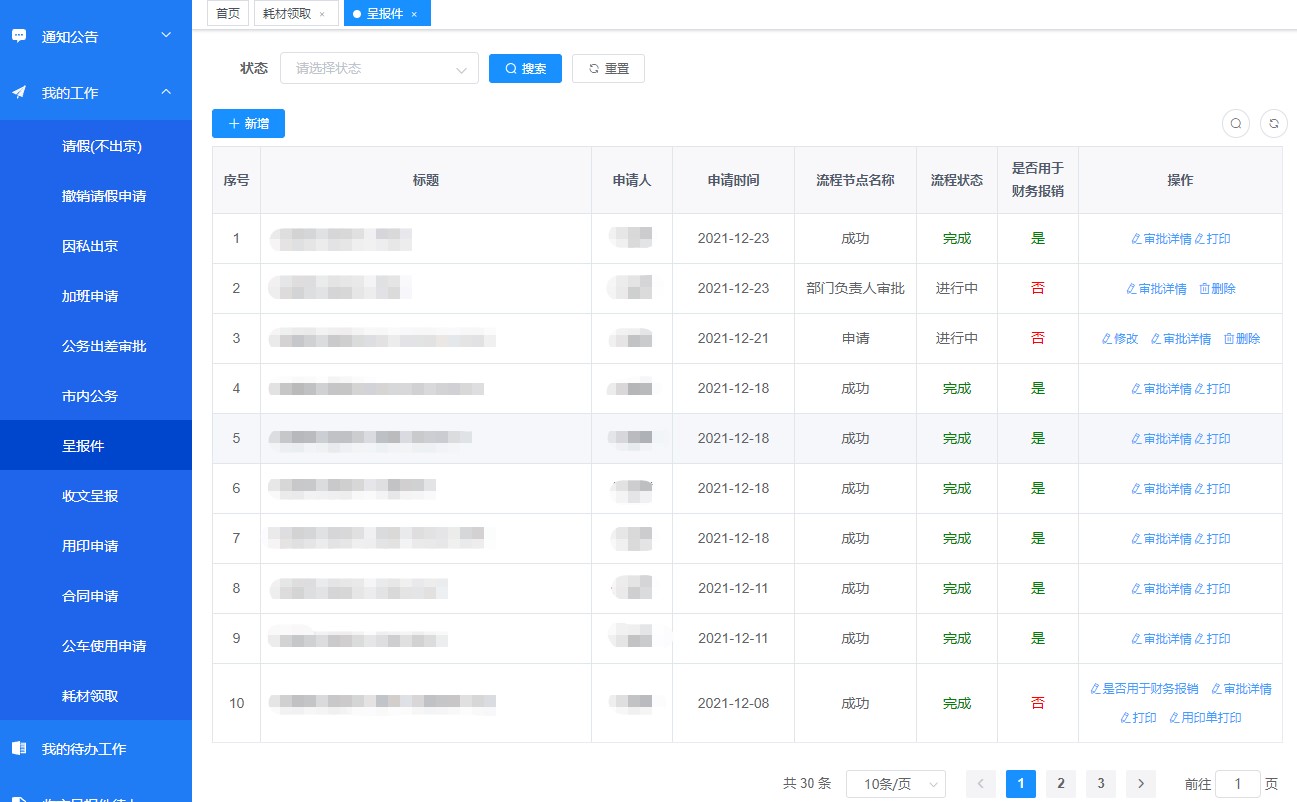Click the 重置 reset button
This screenshot has height=802, width=1297.
[608, 69]
